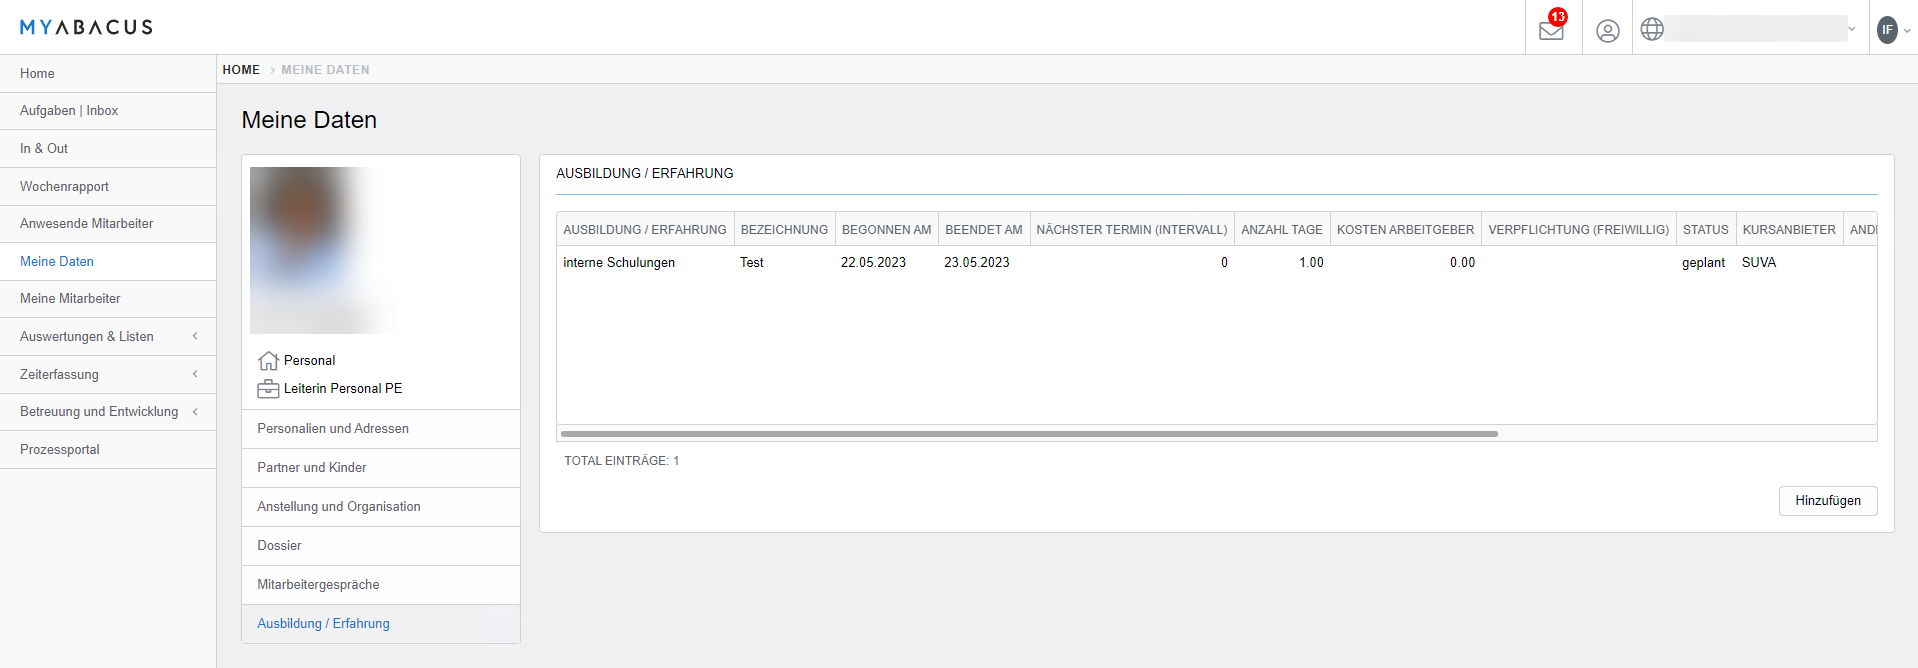Click the globe language icon
This screenshot has width=1918, height=668.
1652,30
